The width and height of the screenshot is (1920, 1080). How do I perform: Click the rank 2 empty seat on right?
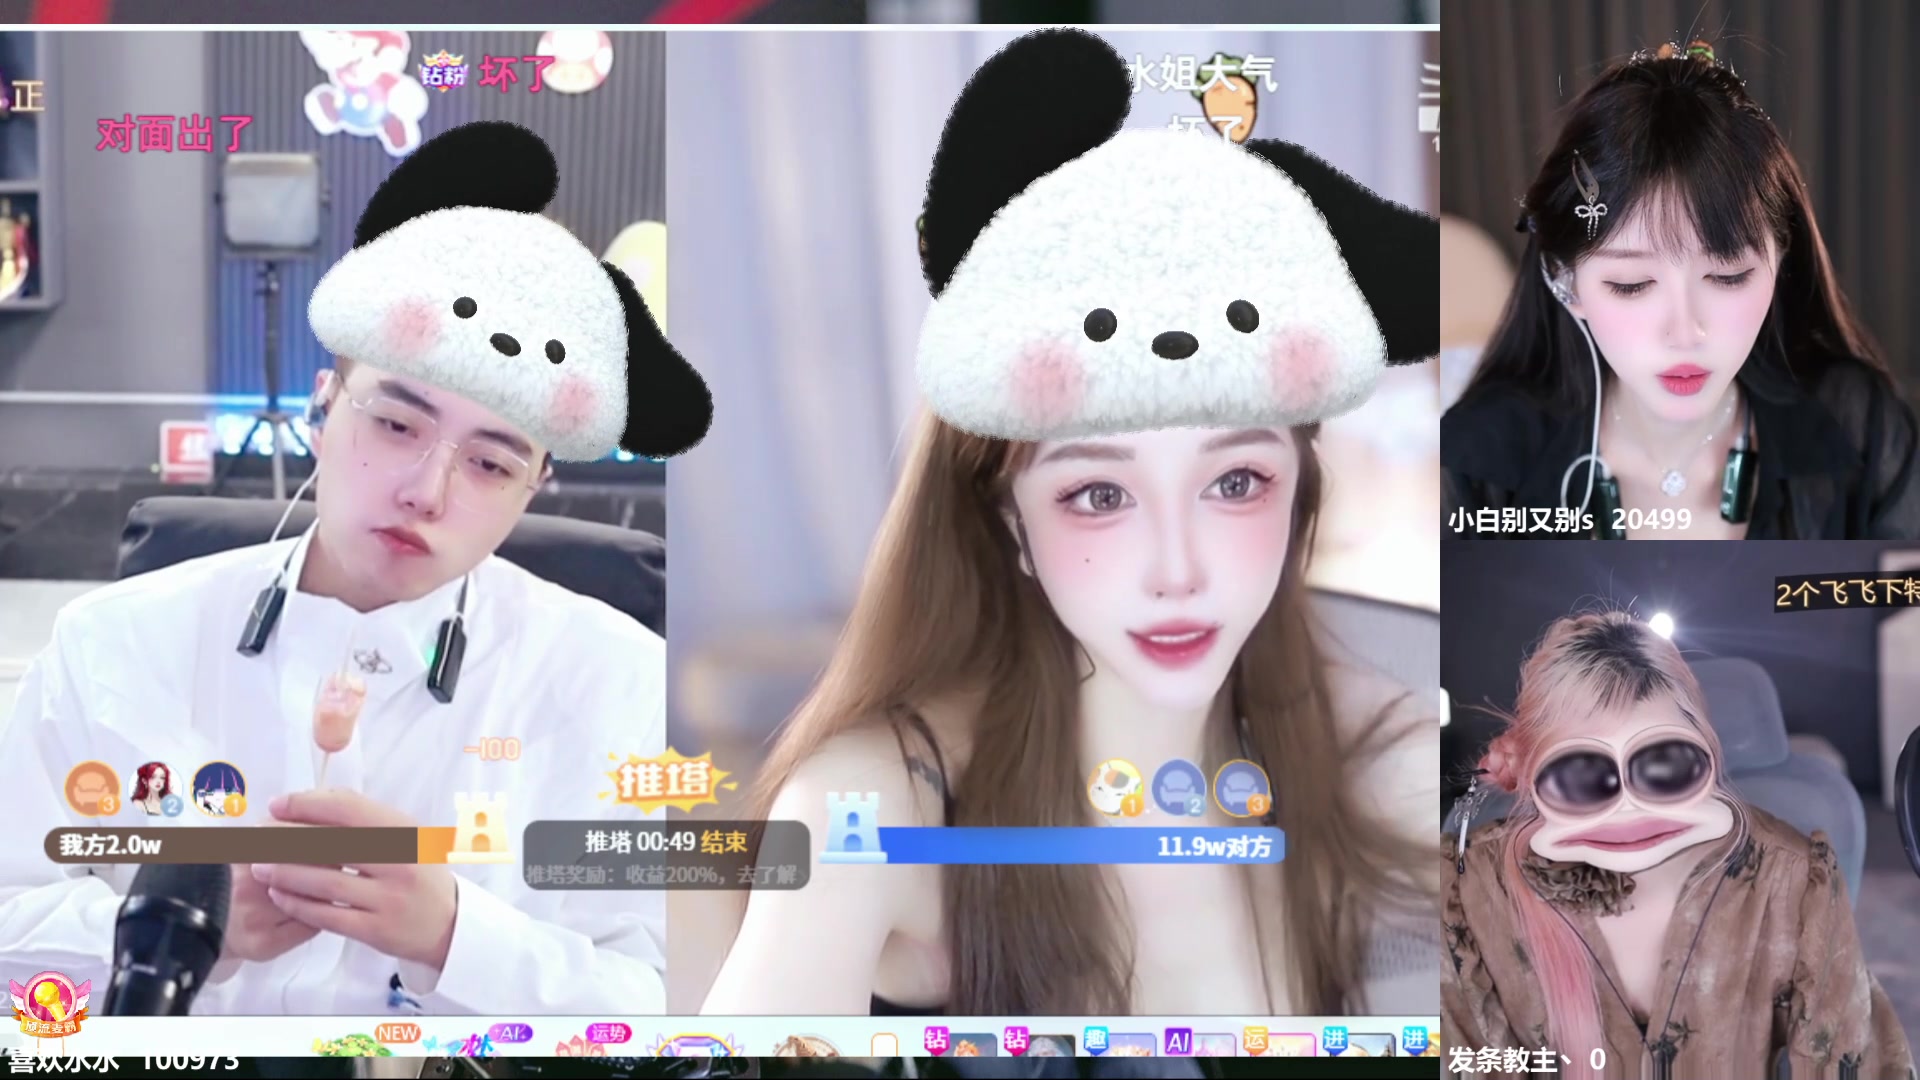click(1178, 788)
